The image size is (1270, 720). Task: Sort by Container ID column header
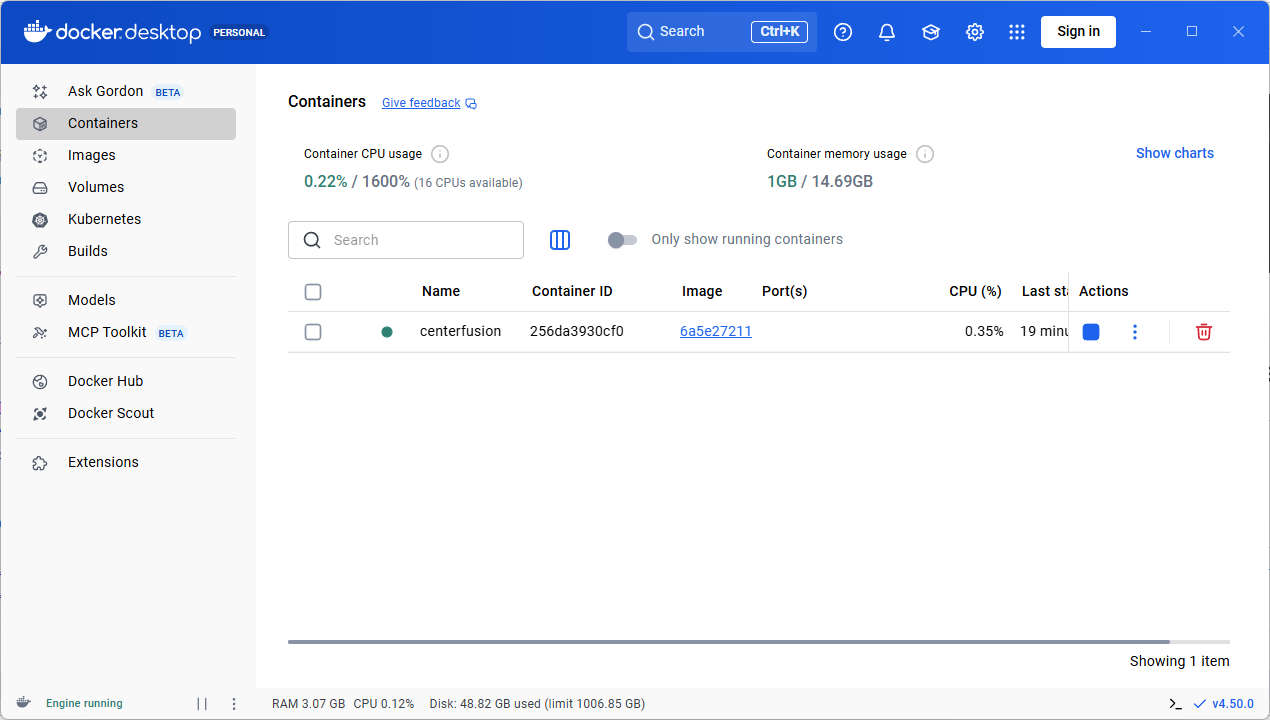coord(572,292)
